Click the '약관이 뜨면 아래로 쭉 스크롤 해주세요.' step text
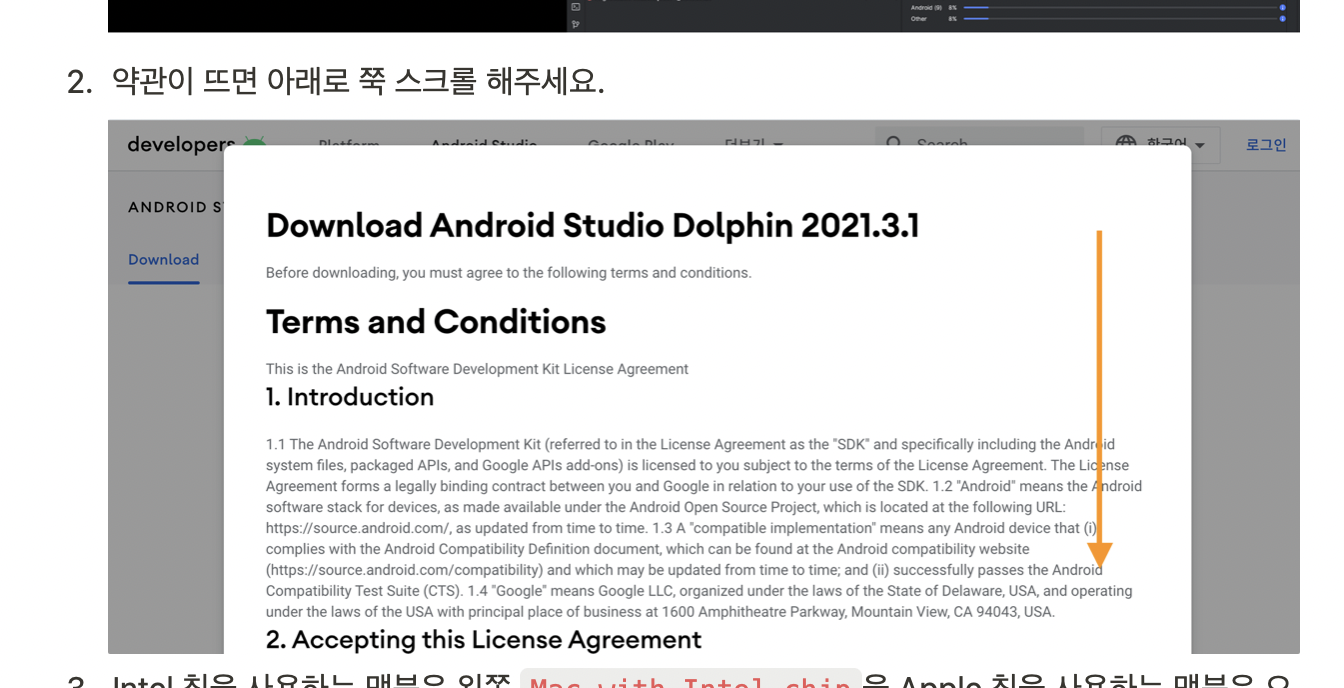 358,81
